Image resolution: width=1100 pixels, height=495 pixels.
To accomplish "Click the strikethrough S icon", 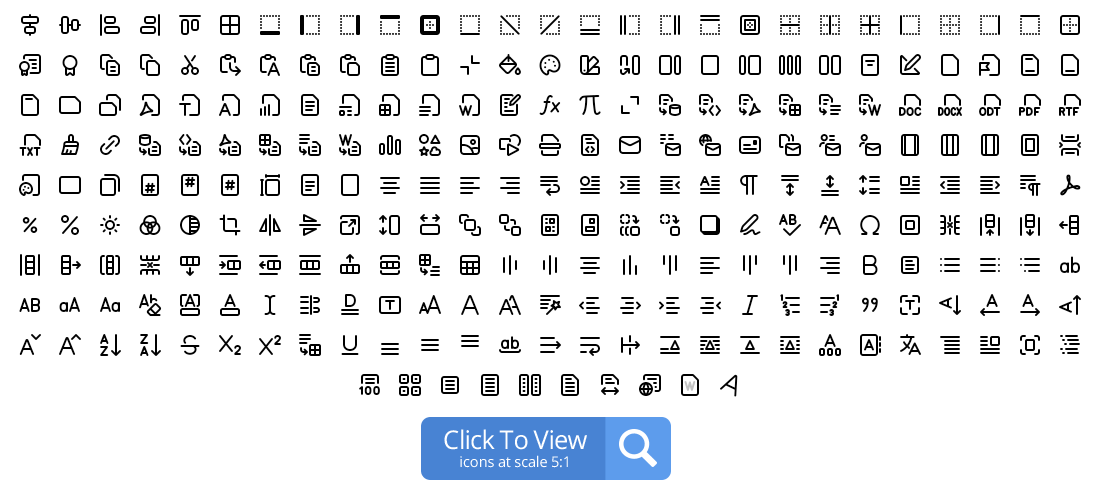I will 189,345.
